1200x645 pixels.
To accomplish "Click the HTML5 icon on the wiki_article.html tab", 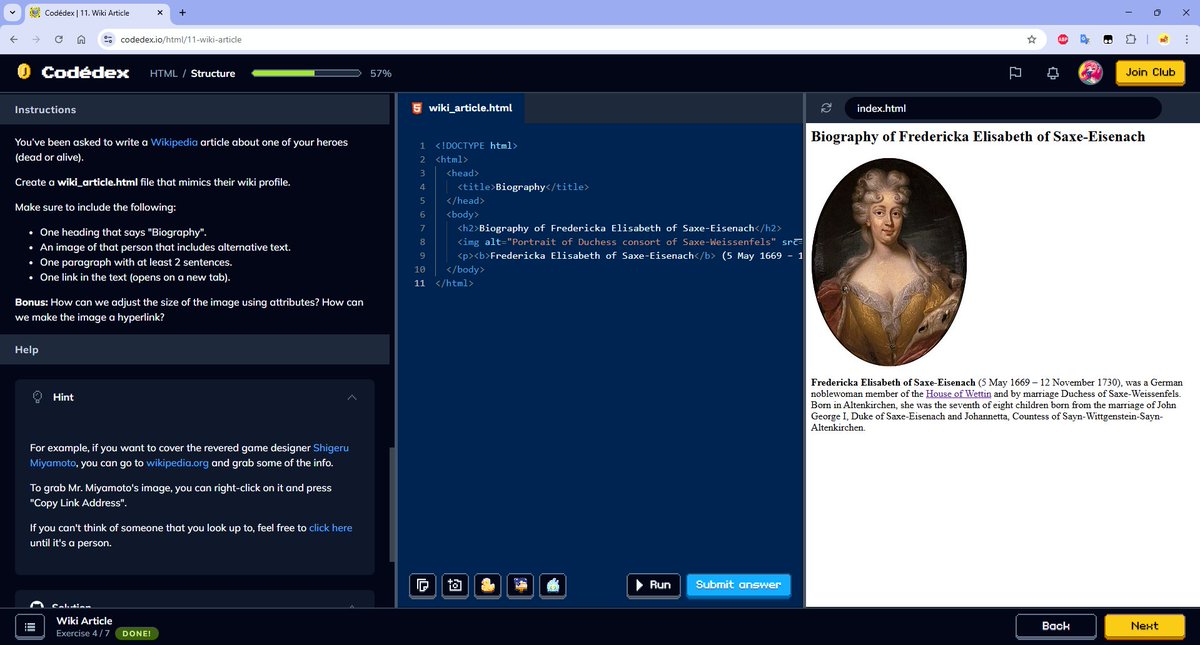I will coord(416,108).
